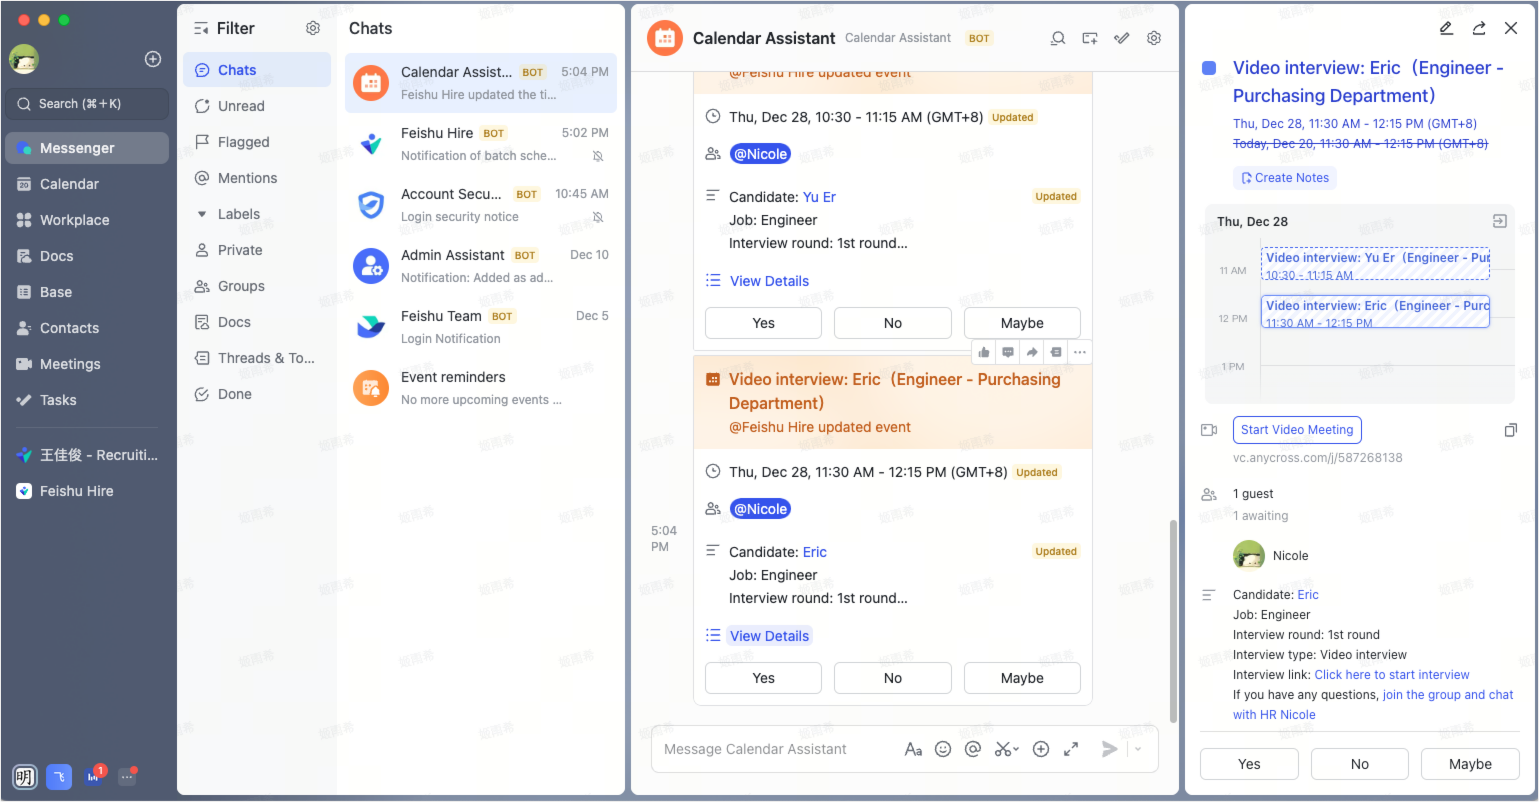This screenshot has height=802, width=1539.
Task: Click the plus icon beside profile avatar
Action: pyautogui.click(x=153, y=59)
